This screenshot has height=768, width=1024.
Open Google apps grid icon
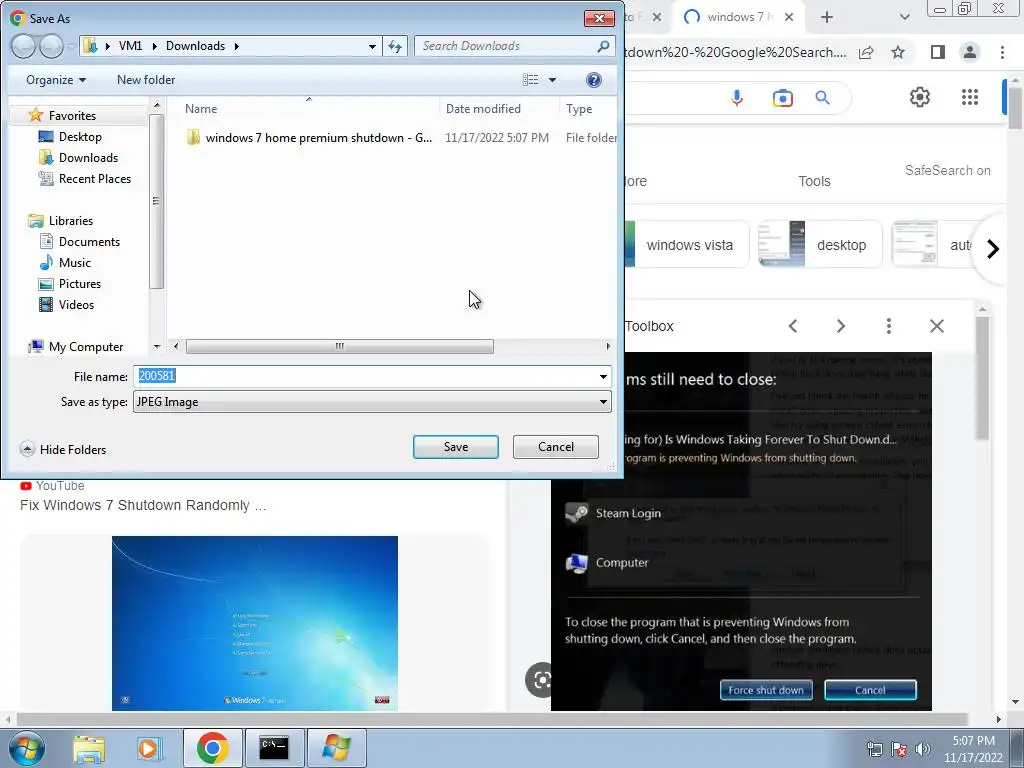970,97
